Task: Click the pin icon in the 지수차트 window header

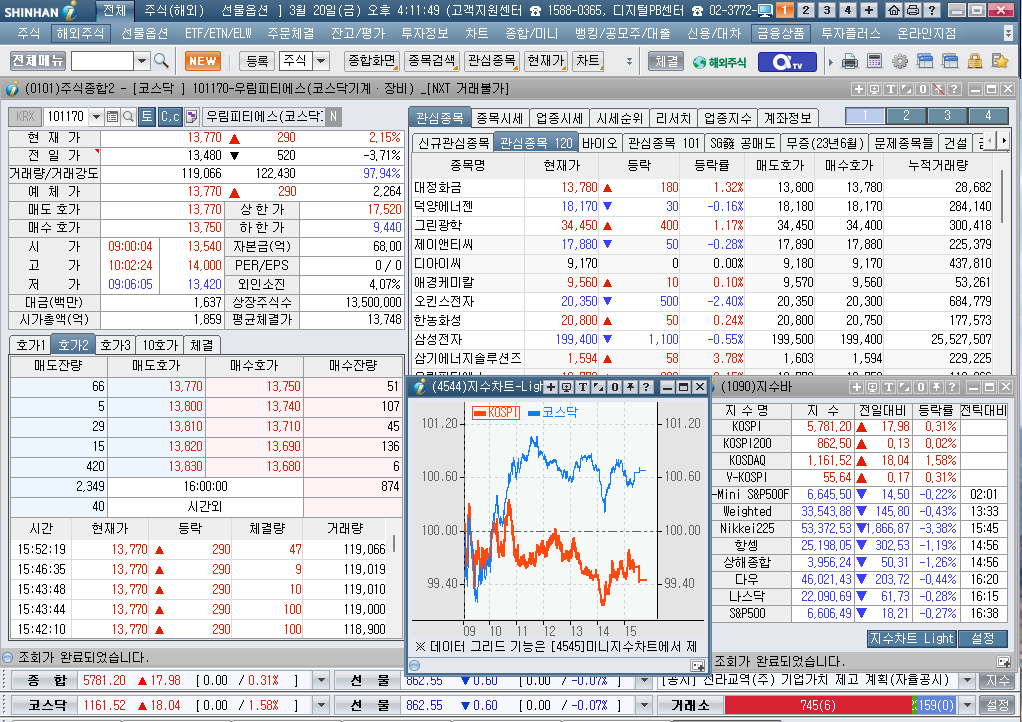Action: [x=630, y=387]
